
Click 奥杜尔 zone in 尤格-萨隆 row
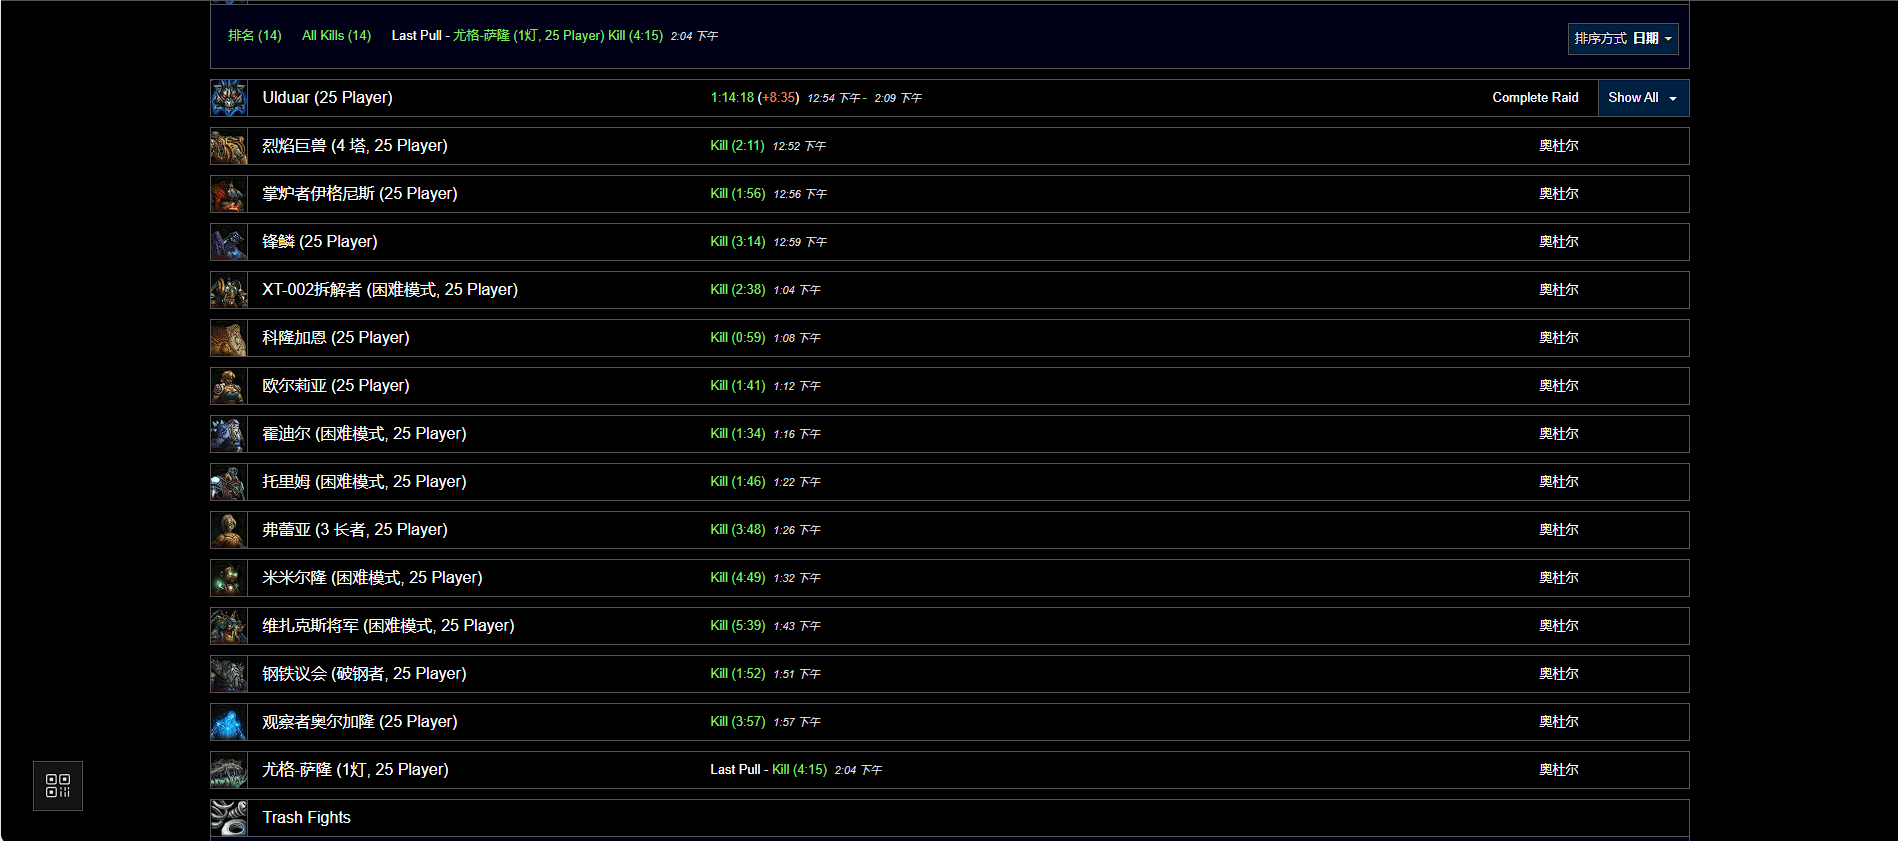[x=1559, y=770]
